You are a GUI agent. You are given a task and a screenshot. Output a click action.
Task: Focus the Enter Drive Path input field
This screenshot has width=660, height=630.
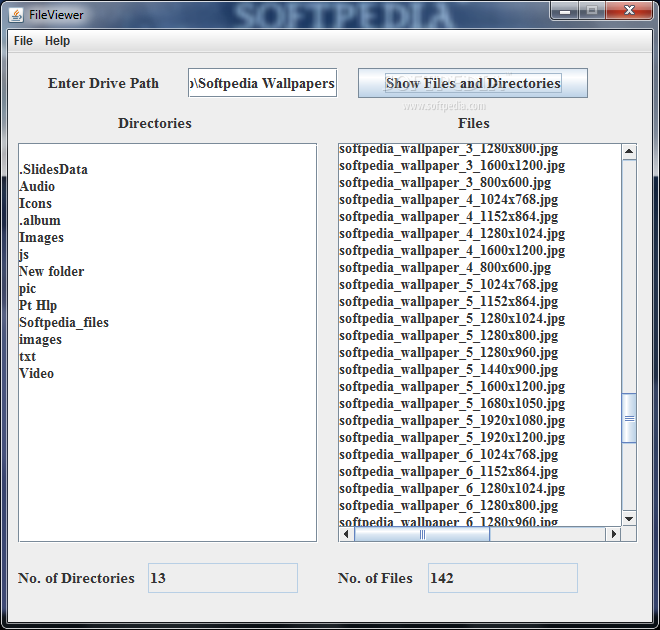coord(262,83)
